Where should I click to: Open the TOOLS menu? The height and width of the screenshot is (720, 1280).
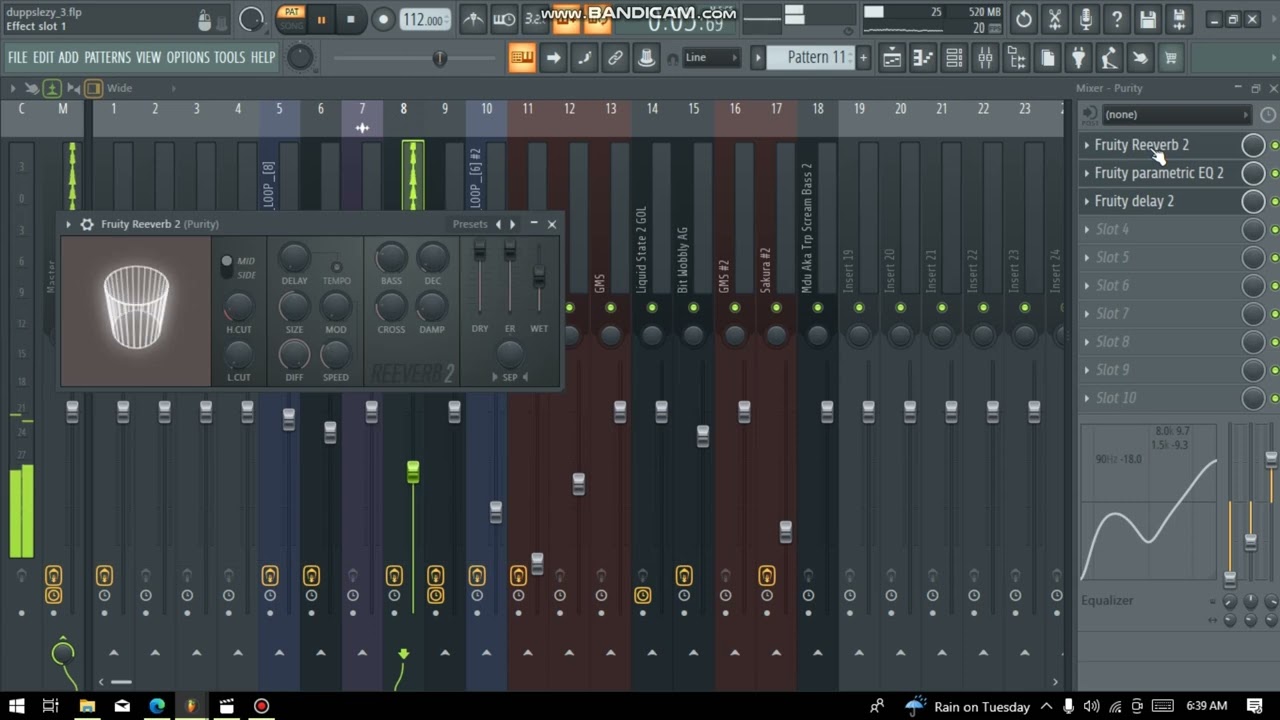click(229, 58)
